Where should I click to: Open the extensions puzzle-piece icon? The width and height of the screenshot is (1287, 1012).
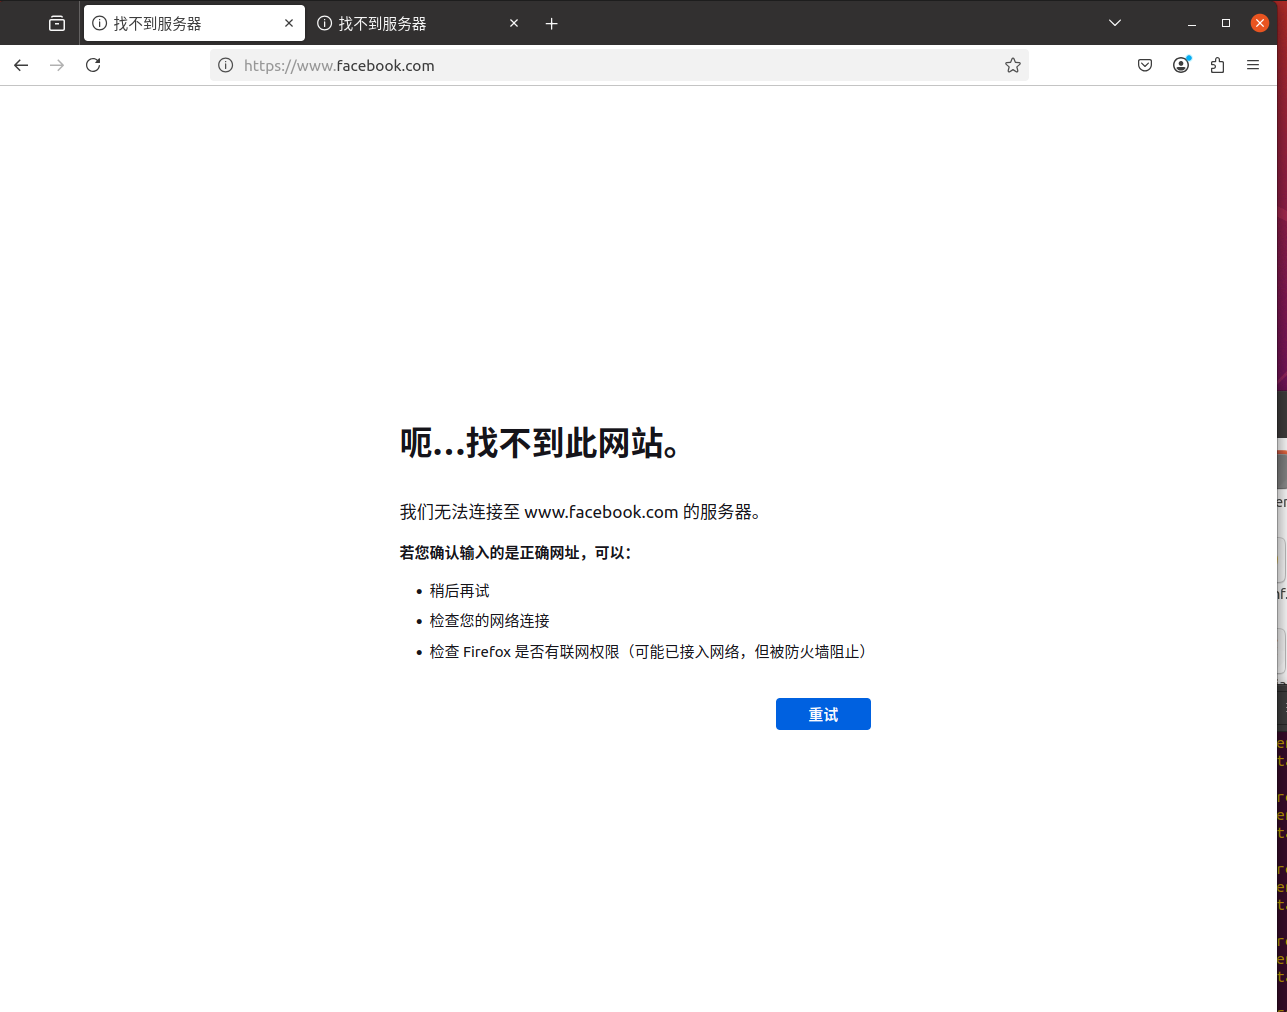1216,65
